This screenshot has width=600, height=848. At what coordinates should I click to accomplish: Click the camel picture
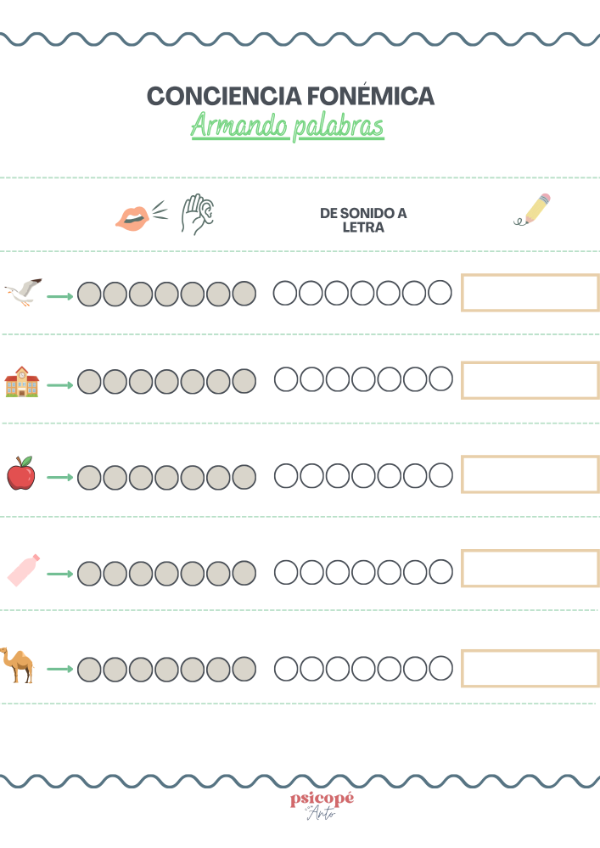(x=17, y=665)
